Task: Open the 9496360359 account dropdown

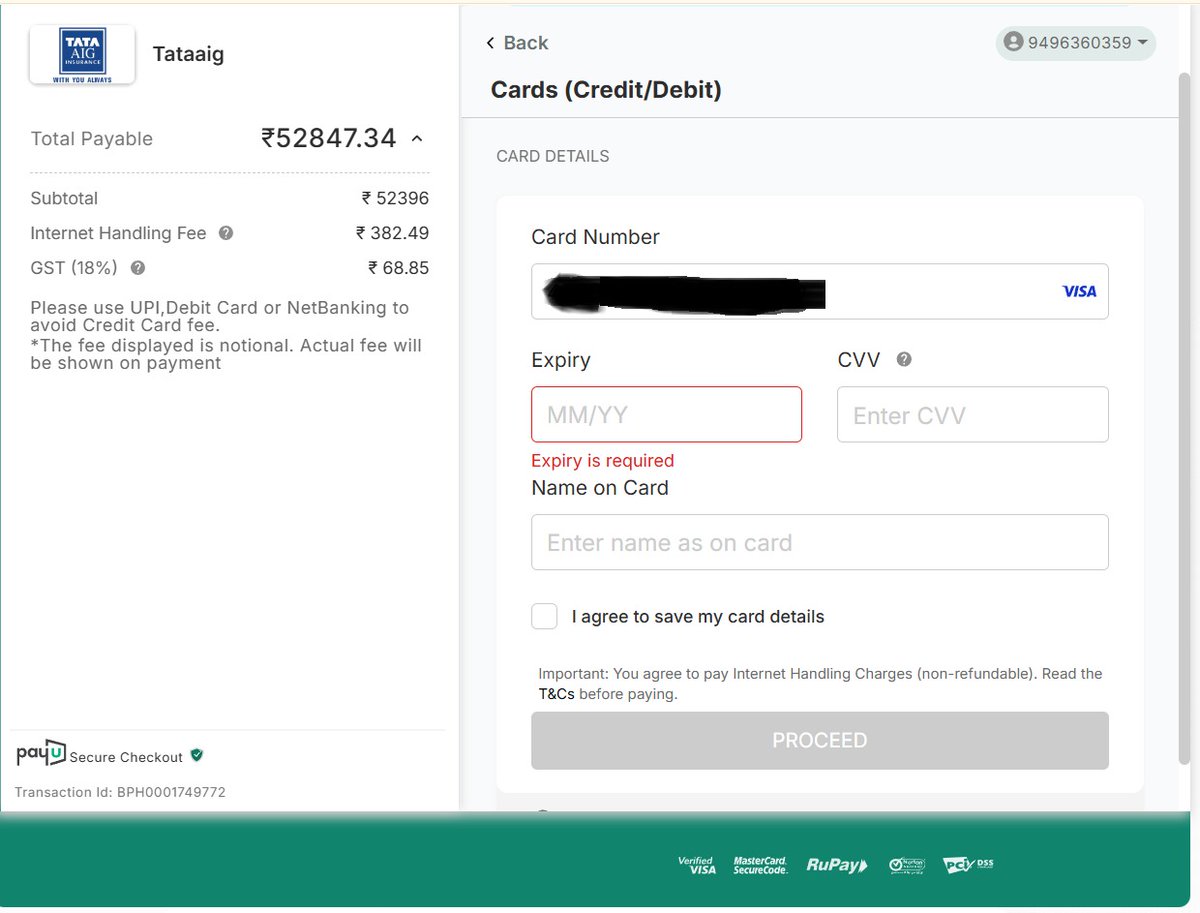Action: [1076, 43]
